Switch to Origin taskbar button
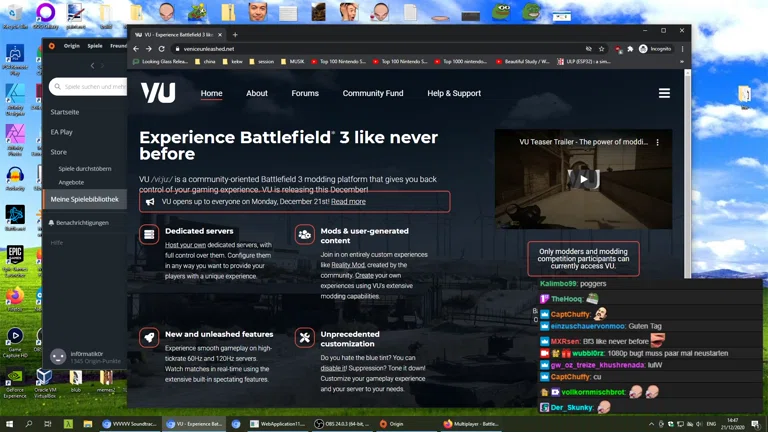The height and width of the screenshot is (432, 768). pos(405,424)
